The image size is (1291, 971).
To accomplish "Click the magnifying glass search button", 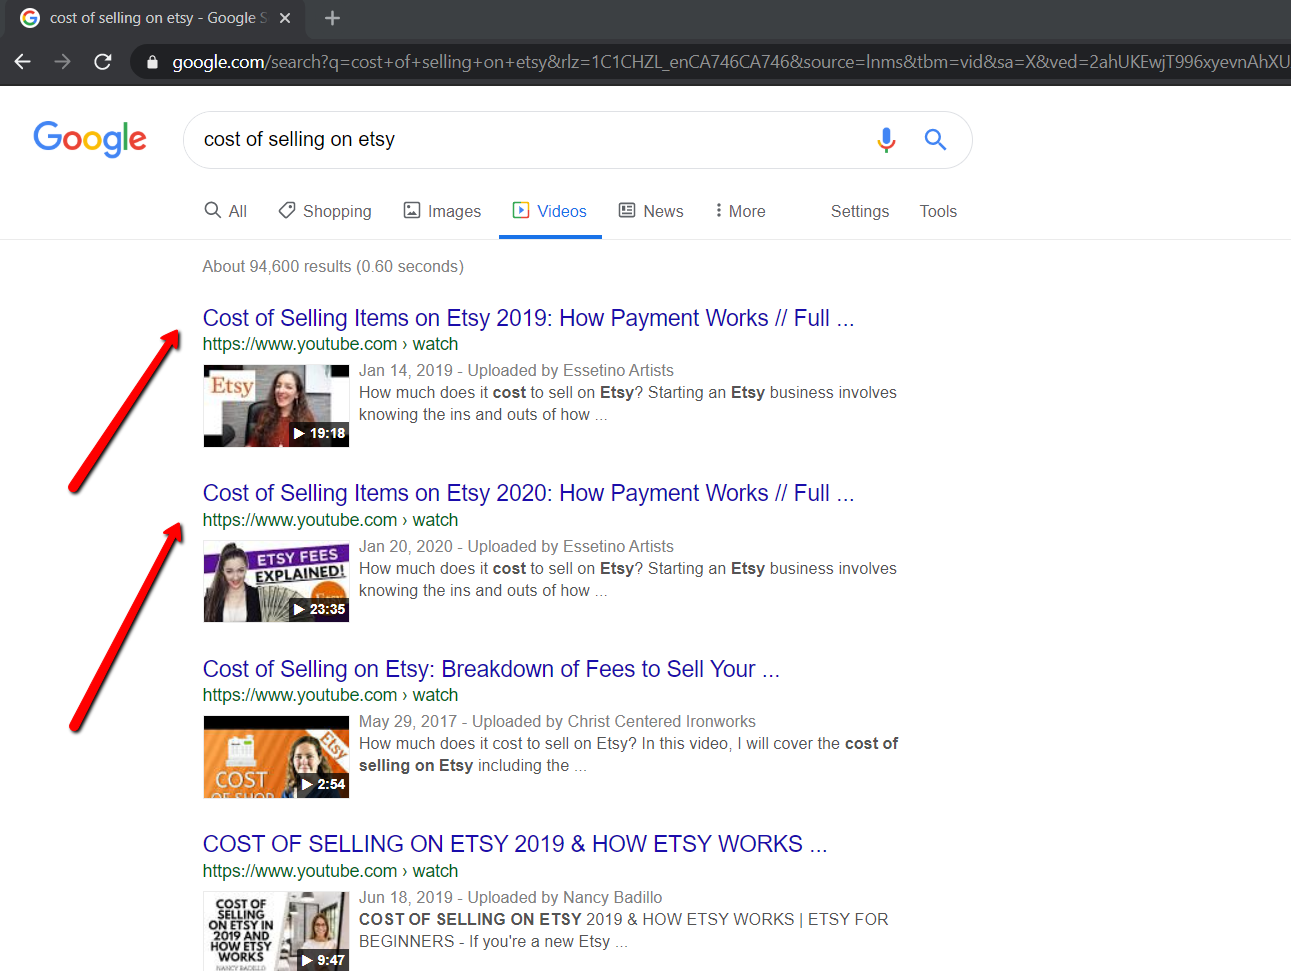I will [935, 140].
